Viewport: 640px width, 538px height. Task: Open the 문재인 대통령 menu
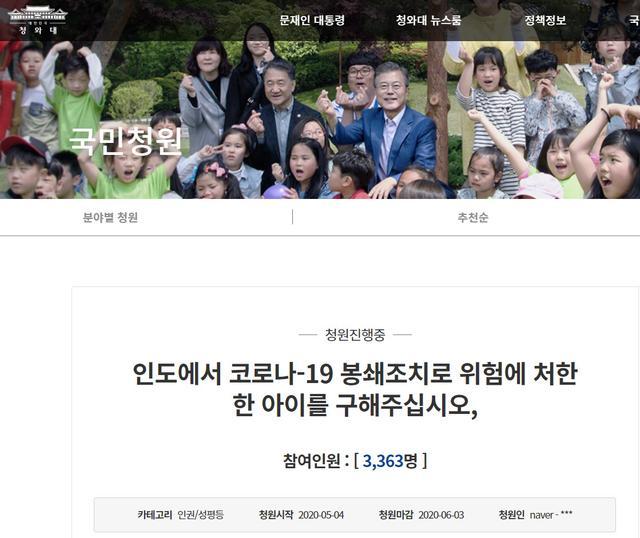point(312,20)
